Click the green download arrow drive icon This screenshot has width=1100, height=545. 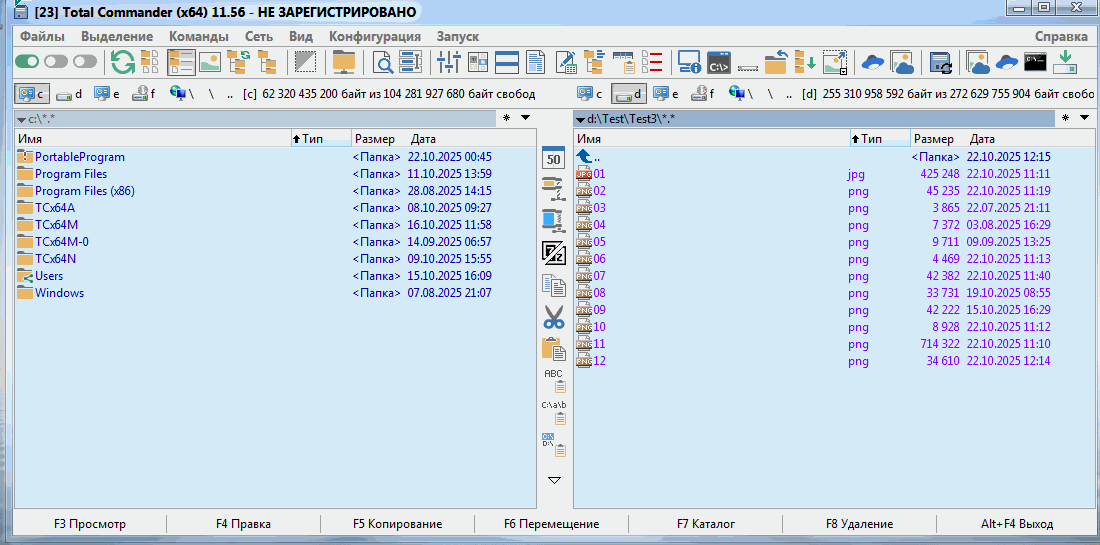tap(1065, 62)
